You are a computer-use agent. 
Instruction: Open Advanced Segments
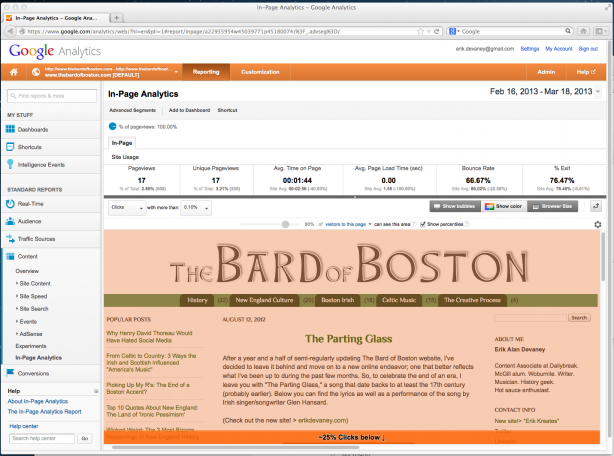pos(132,110)
